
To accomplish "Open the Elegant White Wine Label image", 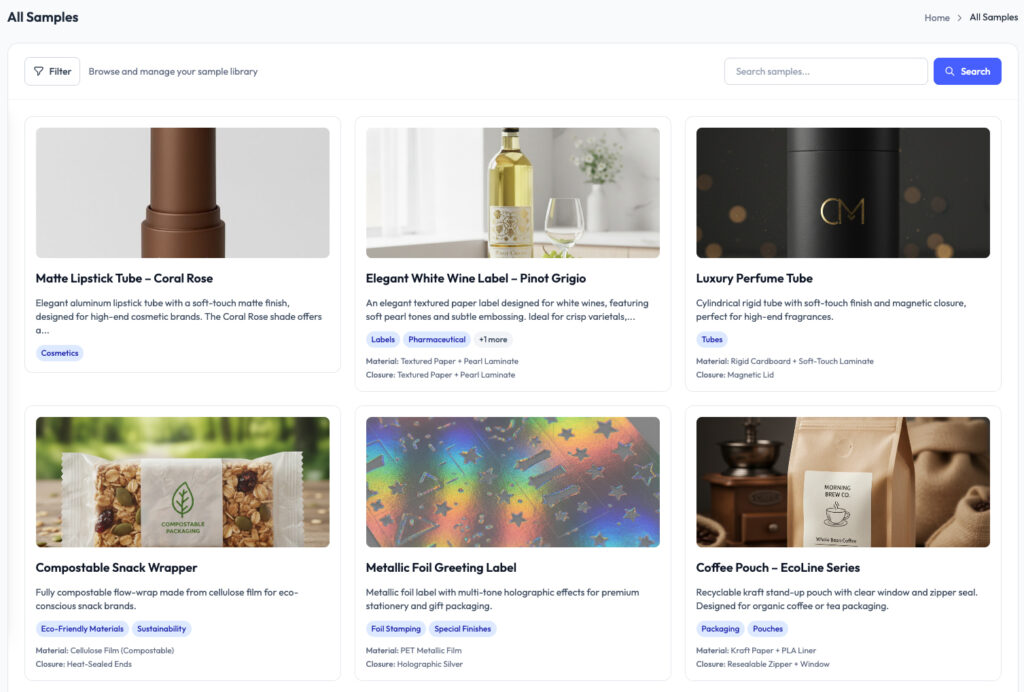I will pos(512,193).
